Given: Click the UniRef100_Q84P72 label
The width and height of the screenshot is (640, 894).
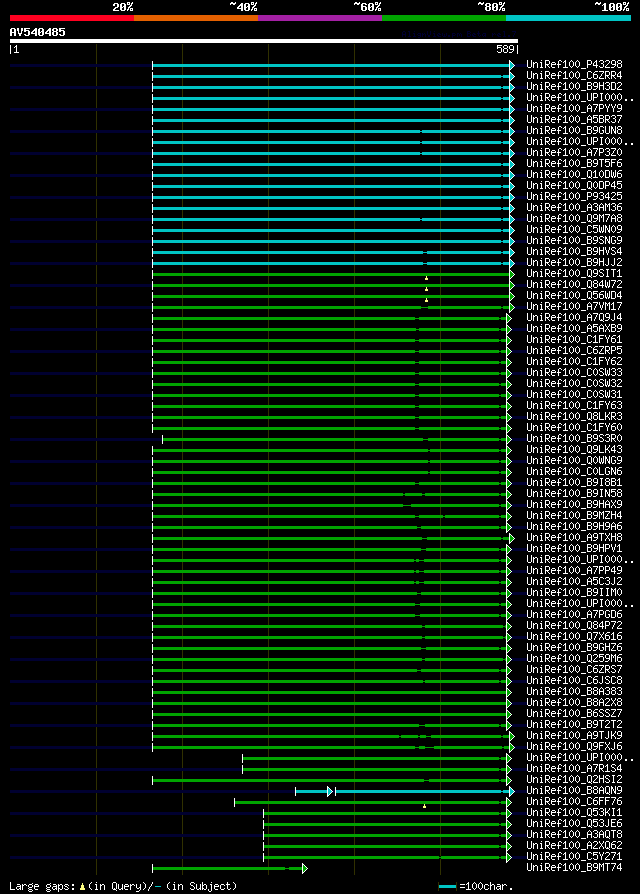Looking at the screenshot, I should [x=574, y=625].
